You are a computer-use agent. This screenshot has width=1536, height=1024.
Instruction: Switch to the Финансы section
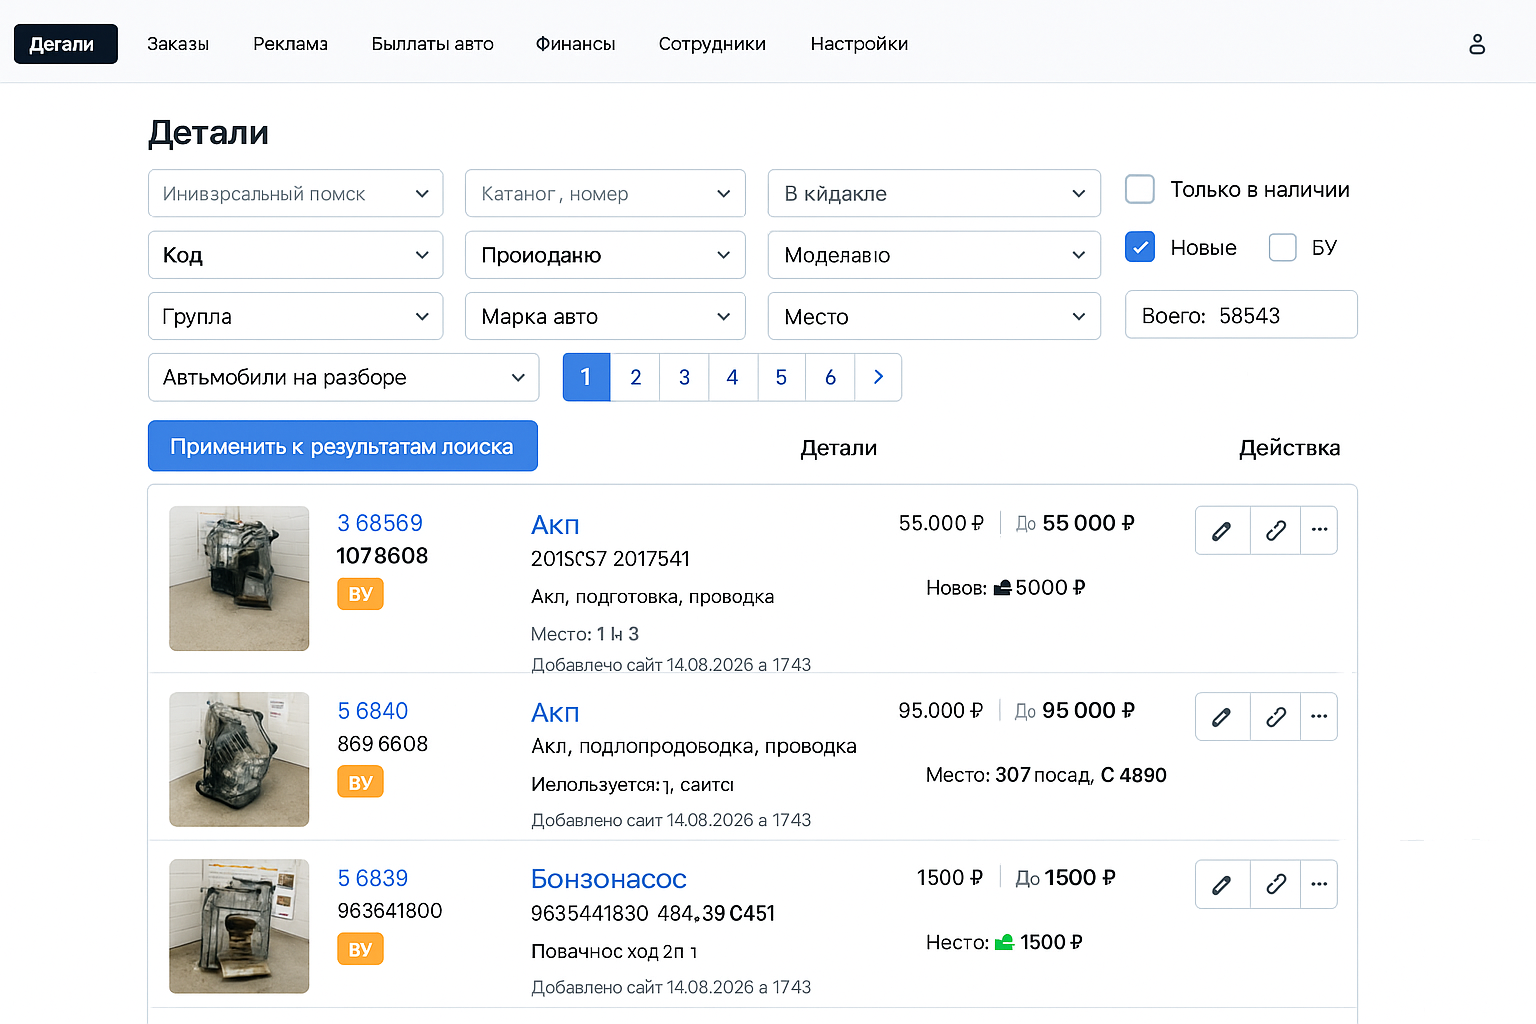(x=575, y=44)
